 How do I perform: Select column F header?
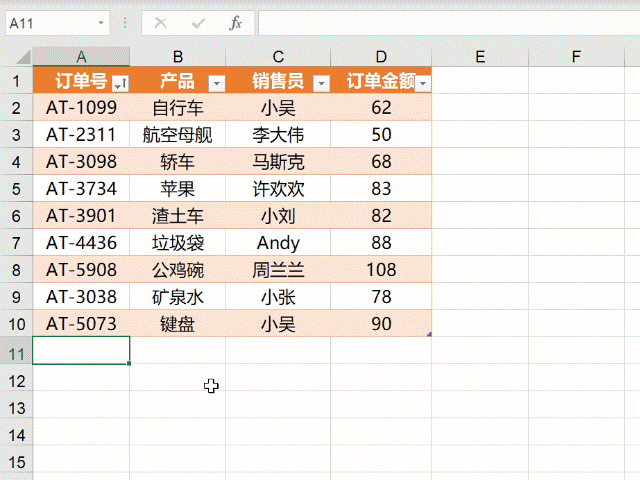[576, 57]
